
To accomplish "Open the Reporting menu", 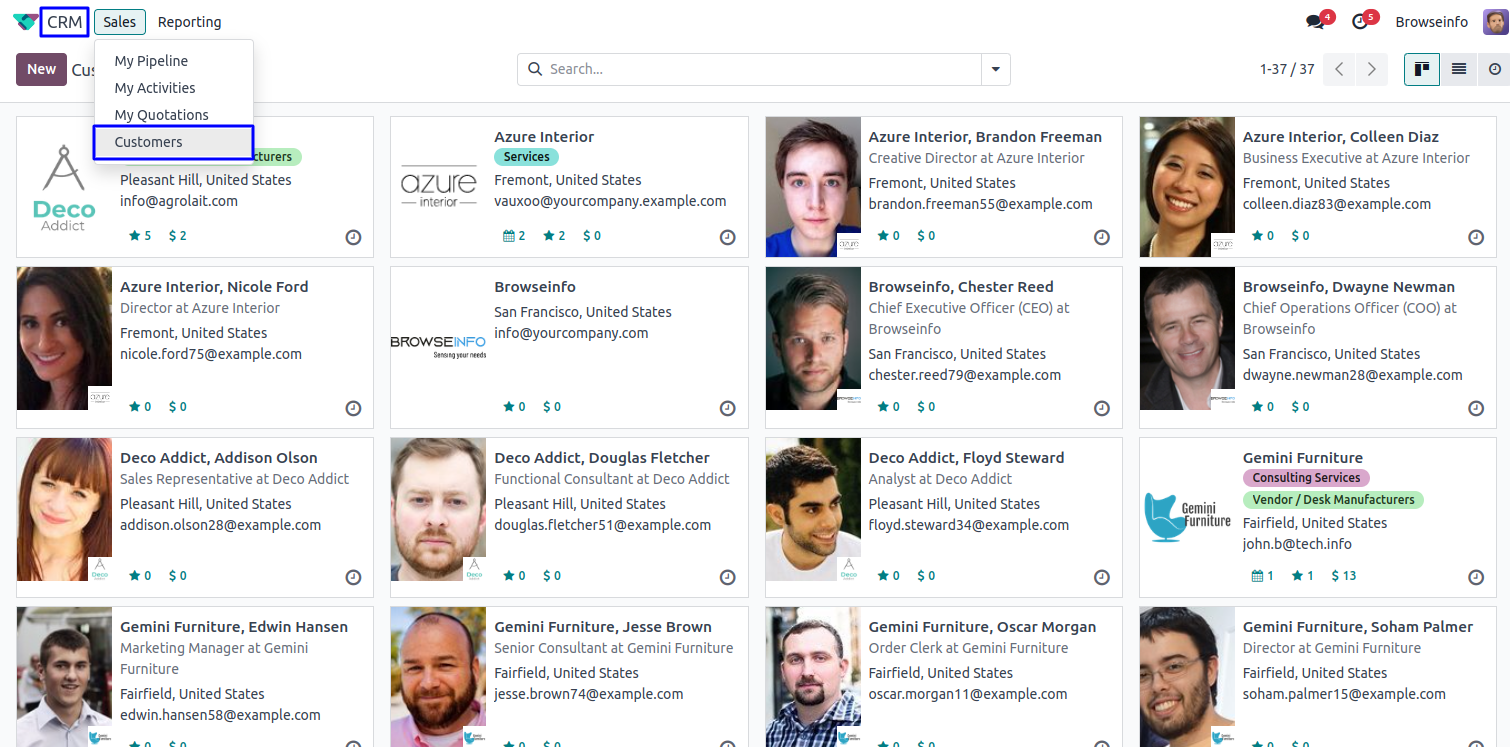I will 189,22.
